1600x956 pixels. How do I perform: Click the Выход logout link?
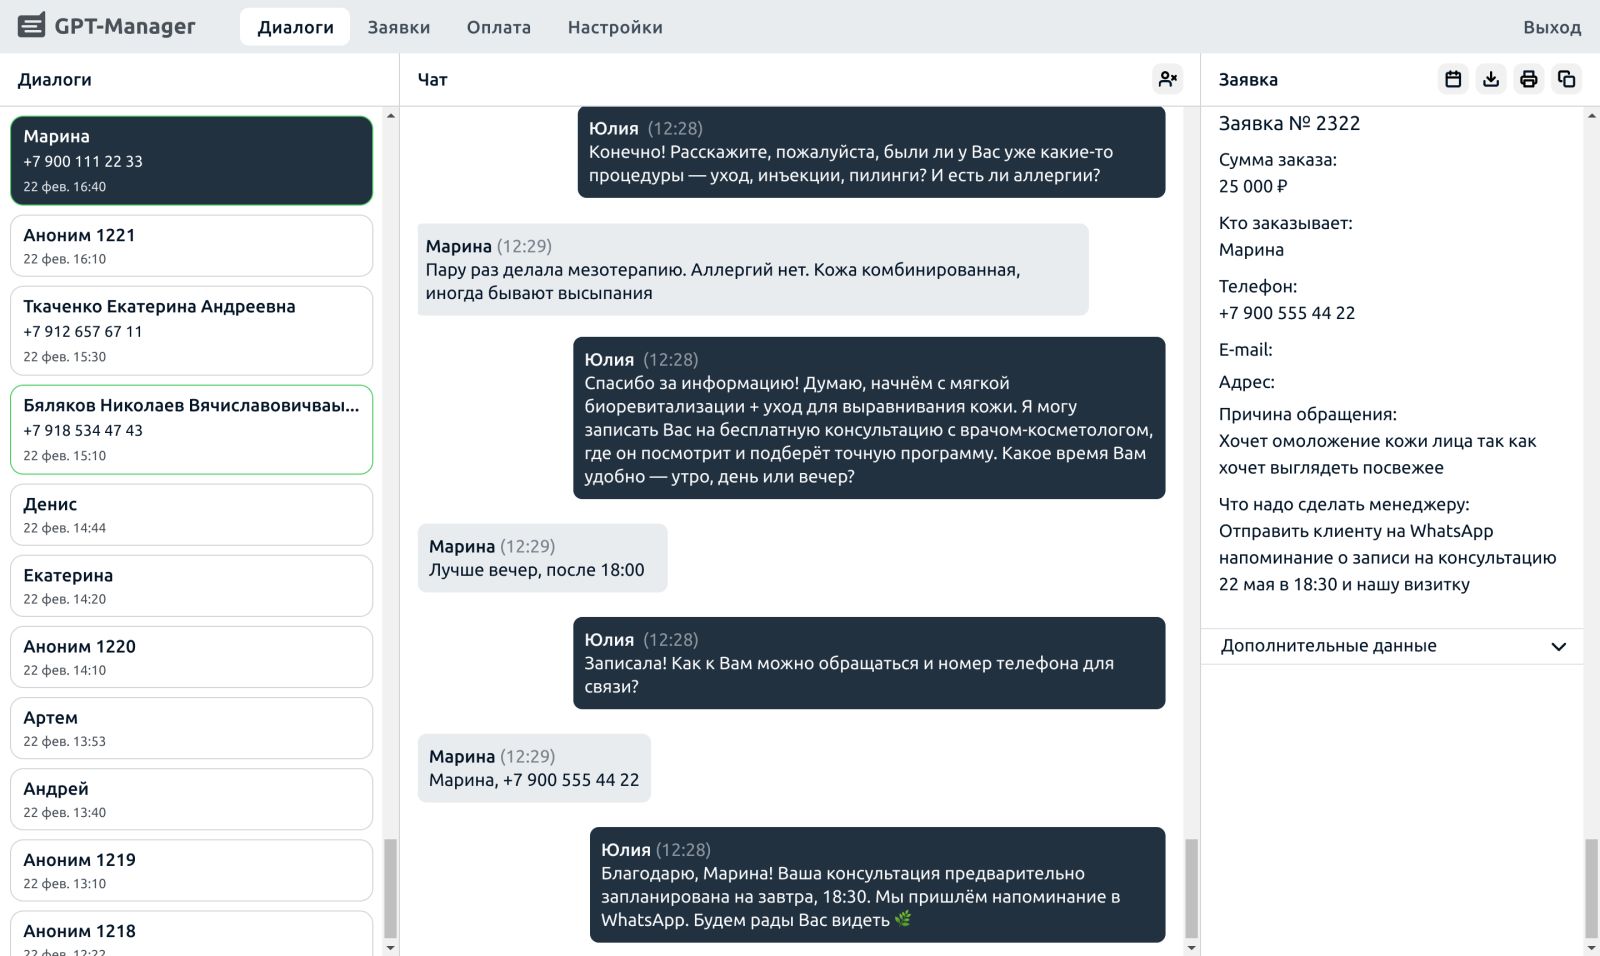1551,27
